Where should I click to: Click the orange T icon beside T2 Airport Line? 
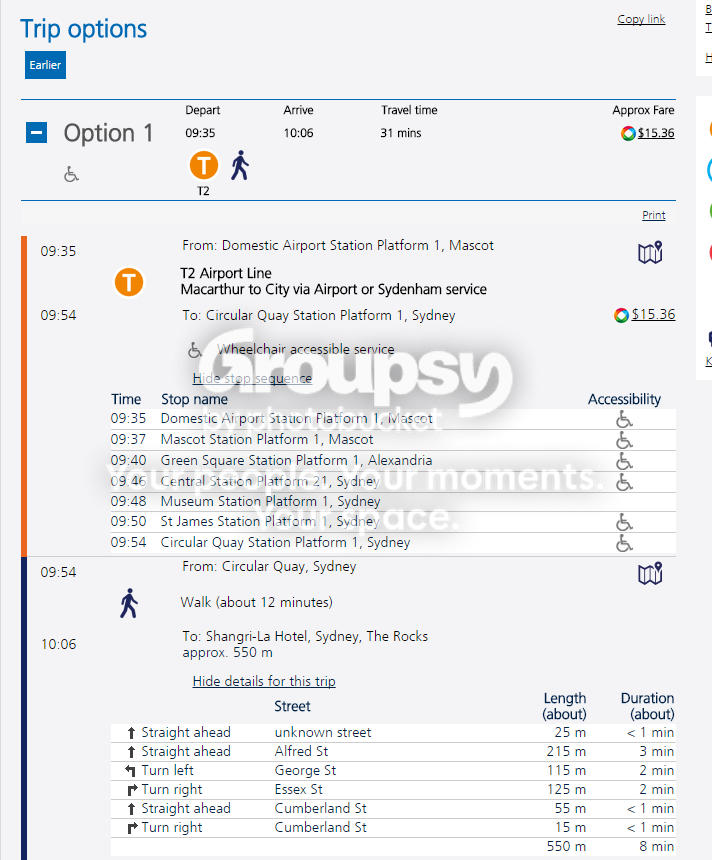point(129,282)
